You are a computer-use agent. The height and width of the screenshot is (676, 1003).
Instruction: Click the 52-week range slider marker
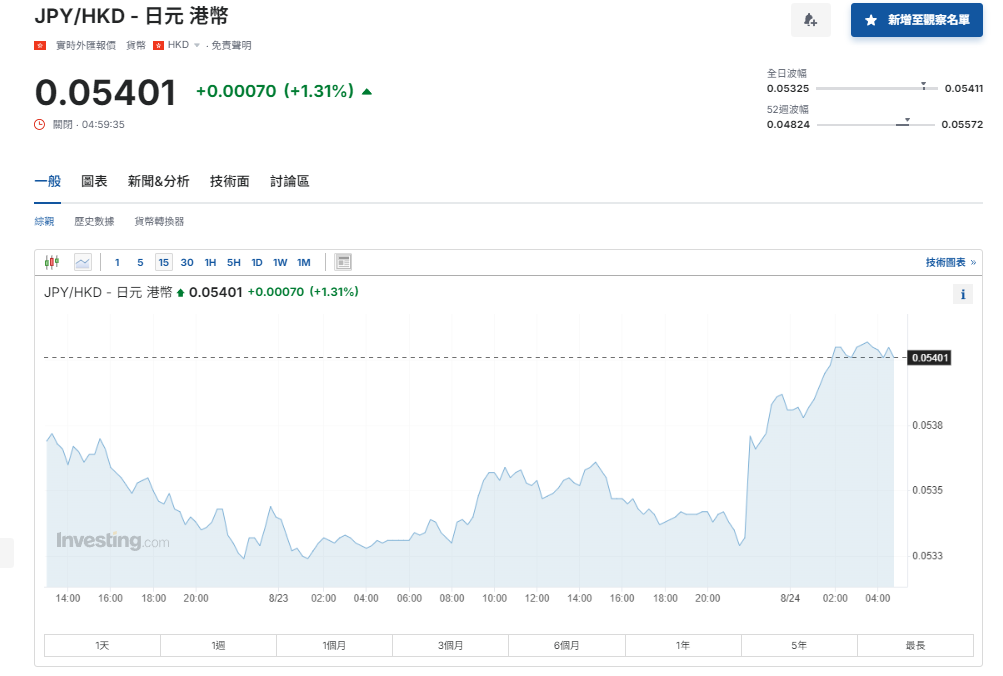point(906,120)
